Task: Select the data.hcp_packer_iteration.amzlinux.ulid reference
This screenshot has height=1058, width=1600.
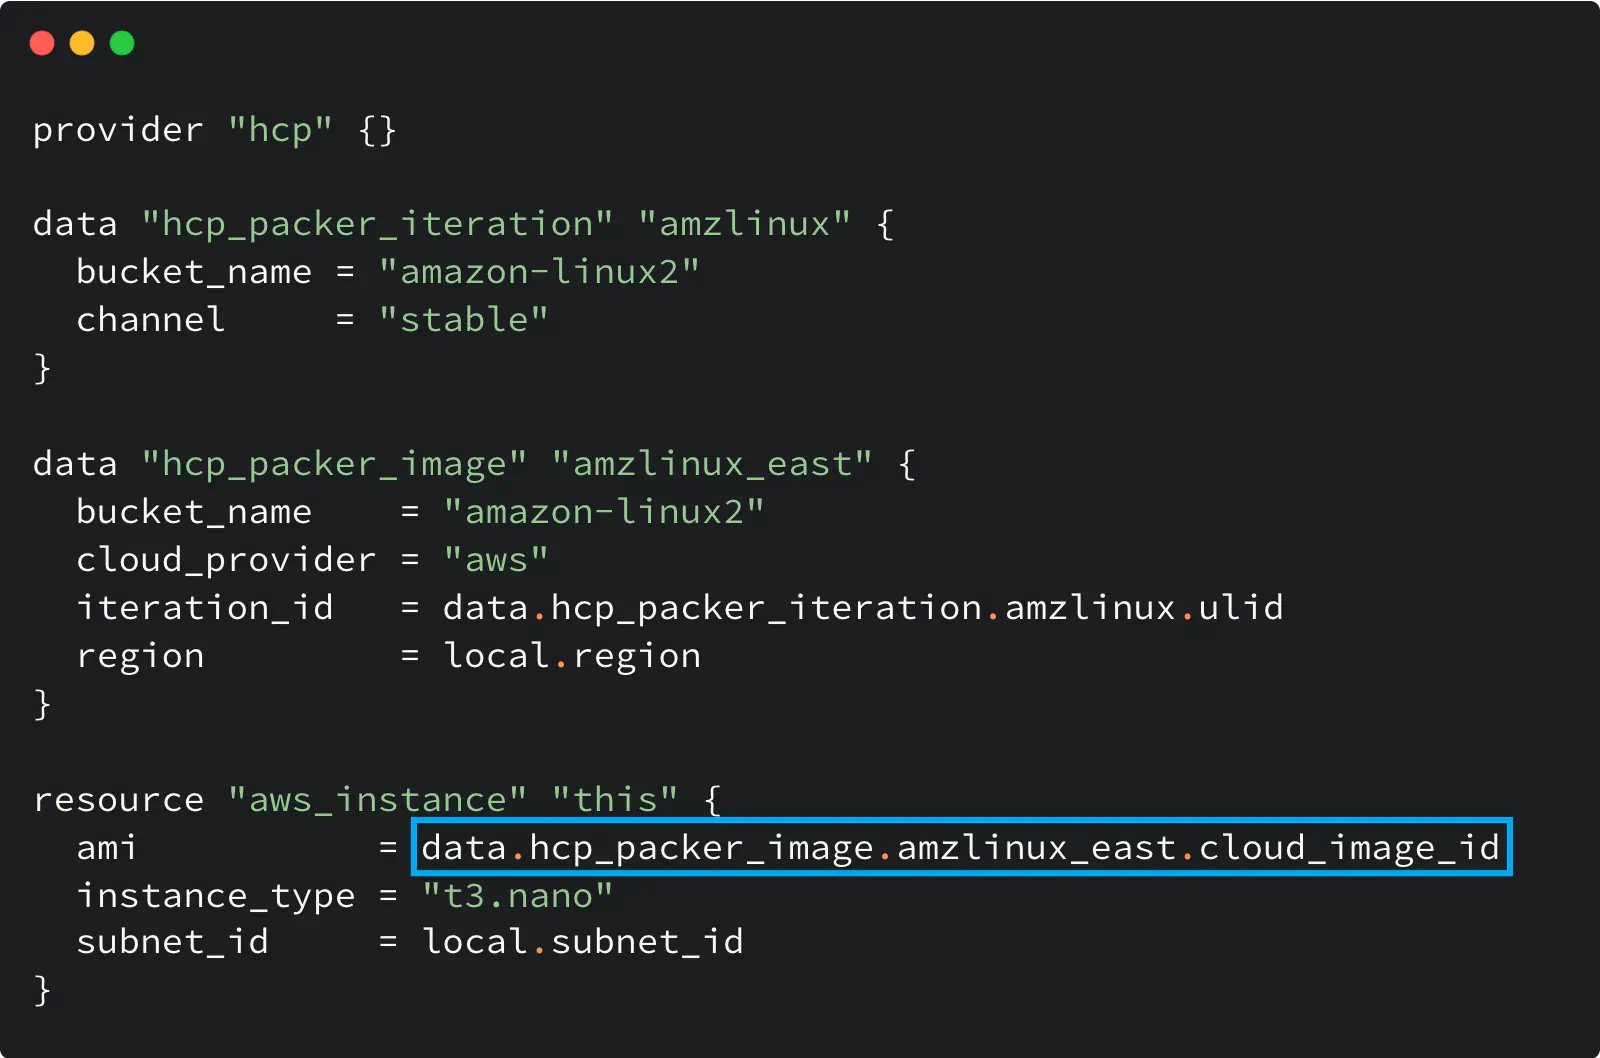Action: pos(862,607)
